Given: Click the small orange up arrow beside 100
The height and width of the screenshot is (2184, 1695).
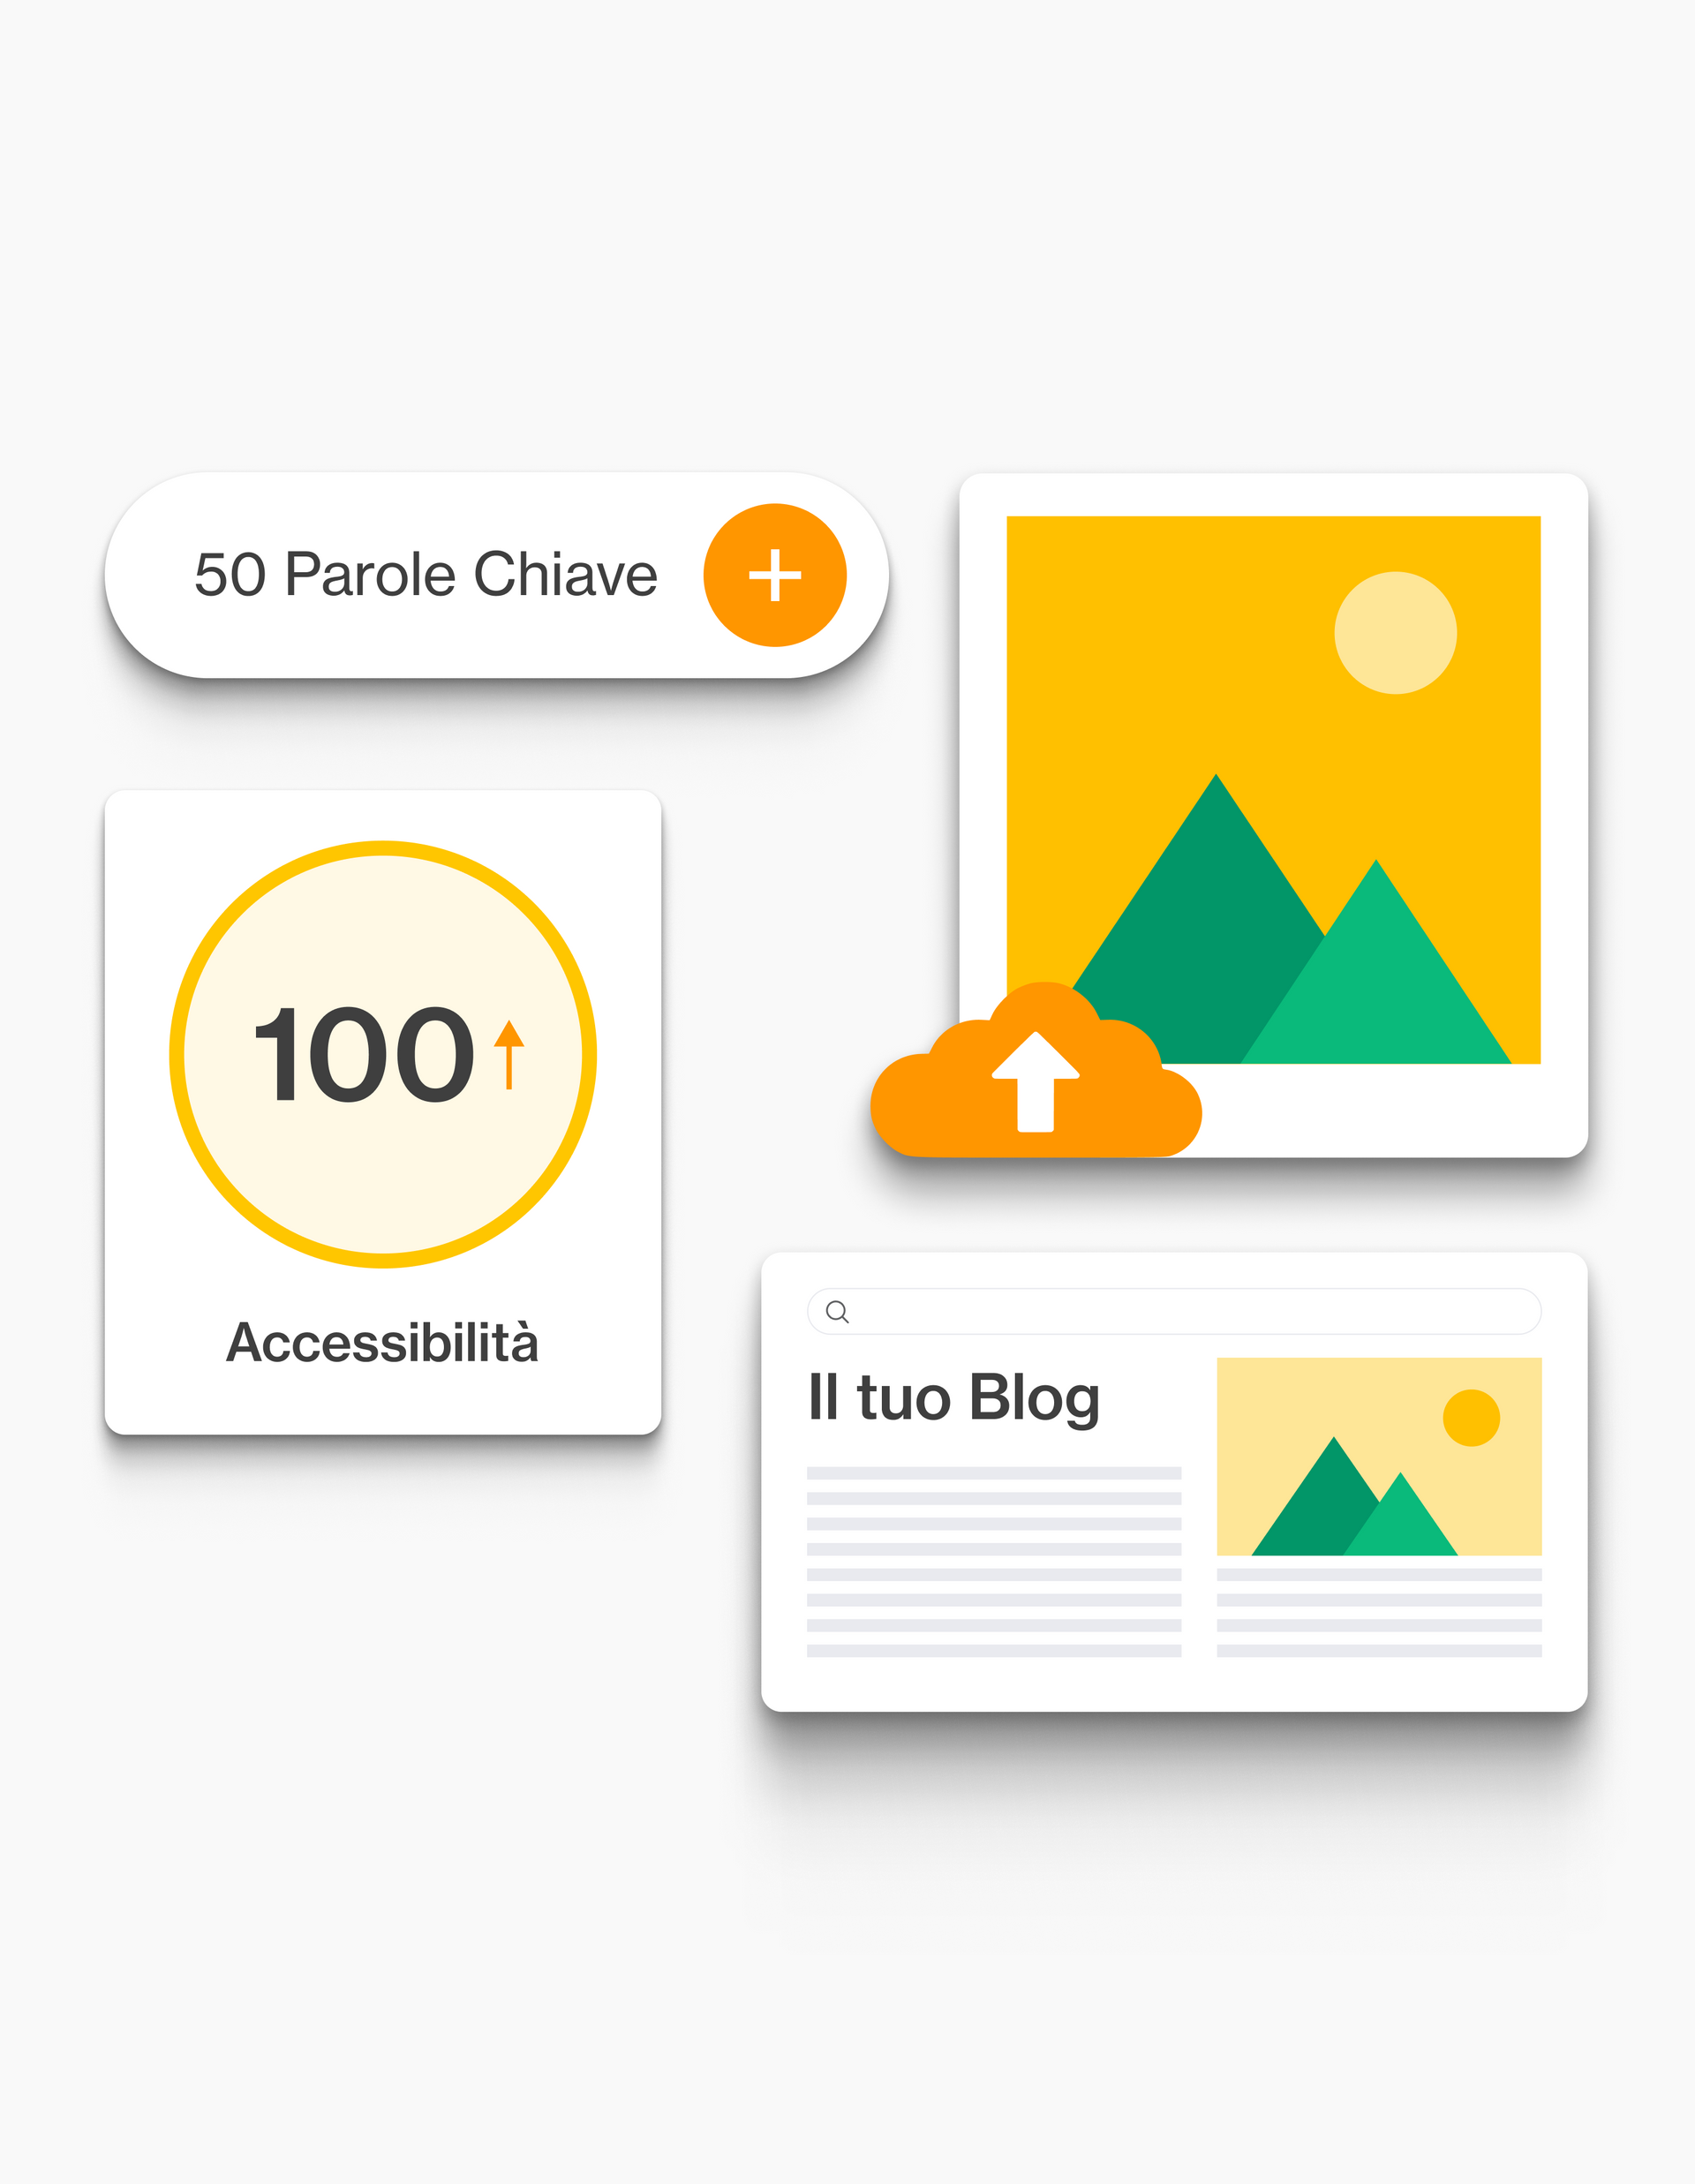Looking at the screenshot, I should (x=509, y=1054).
